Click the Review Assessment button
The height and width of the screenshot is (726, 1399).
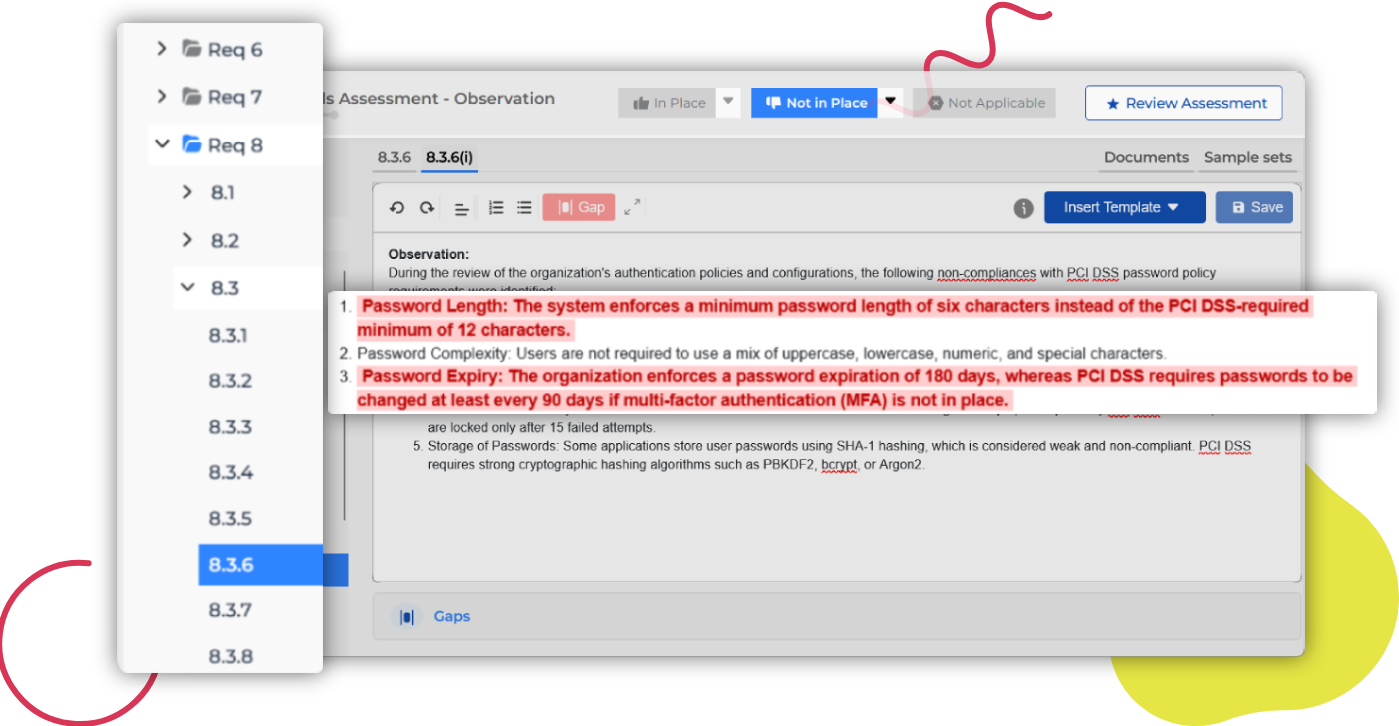(1184, 103)
